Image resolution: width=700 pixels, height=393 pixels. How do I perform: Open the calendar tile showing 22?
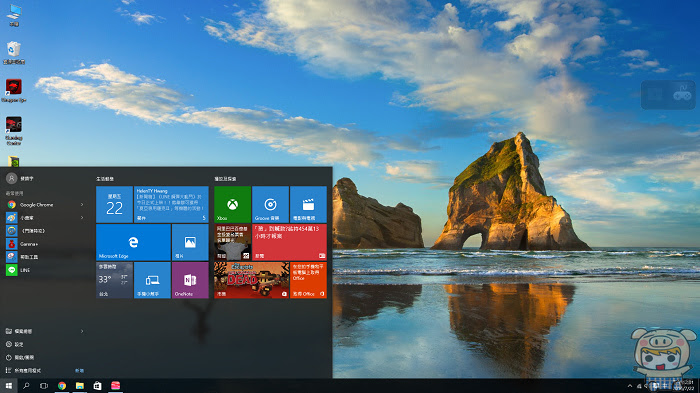[x=114, y=205]
